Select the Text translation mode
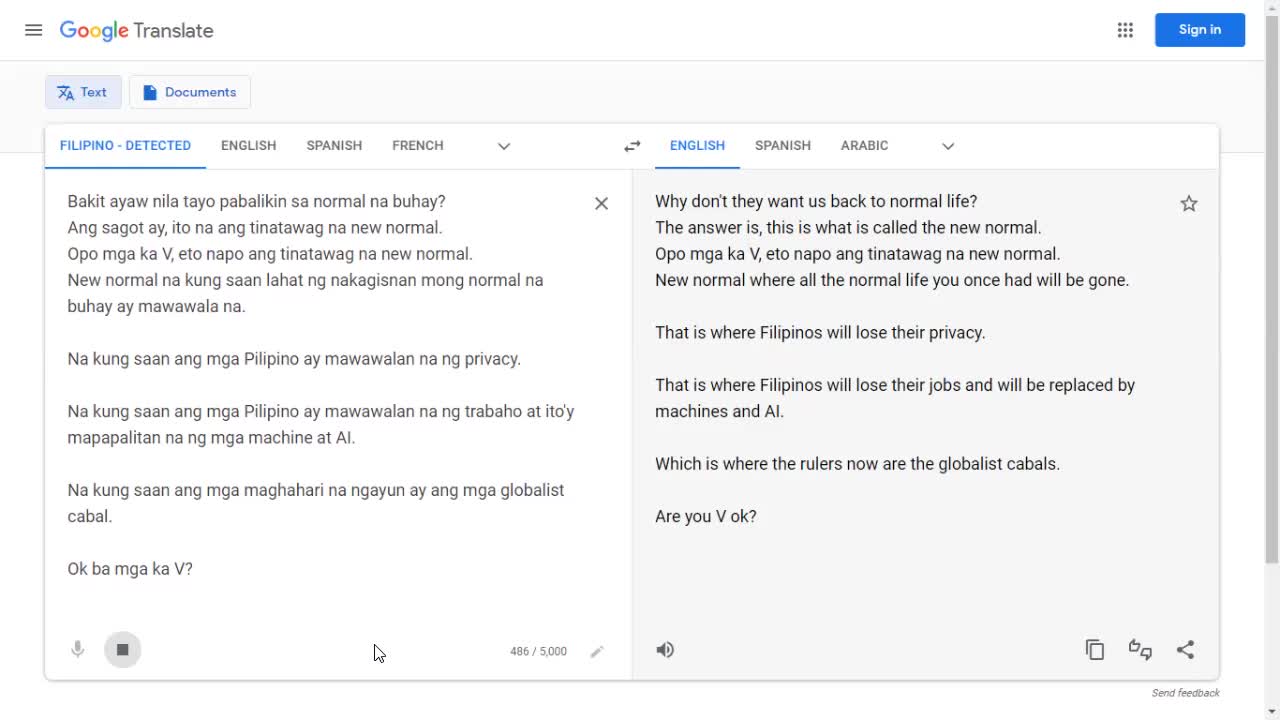The height and width of the screenshot is (720, 1280). click(83, 92)
